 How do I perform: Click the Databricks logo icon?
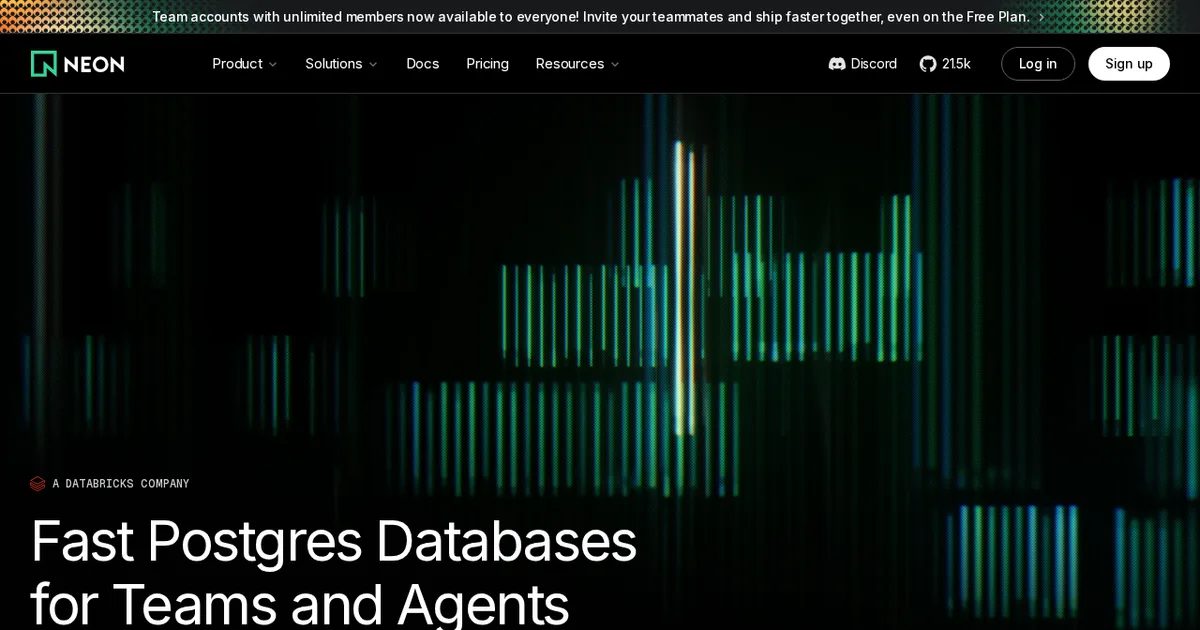pyautogui.click(x=38, y=484)
